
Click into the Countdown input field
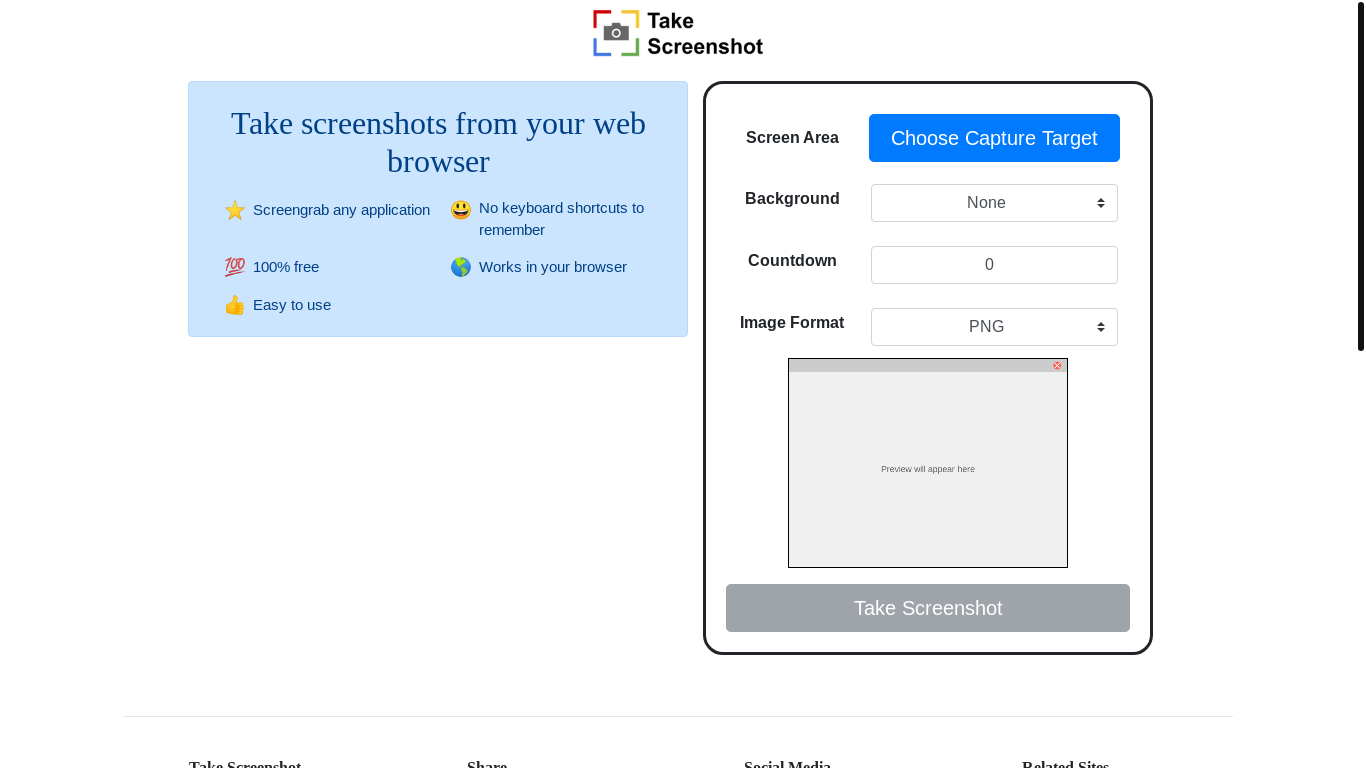coord(994,265)
